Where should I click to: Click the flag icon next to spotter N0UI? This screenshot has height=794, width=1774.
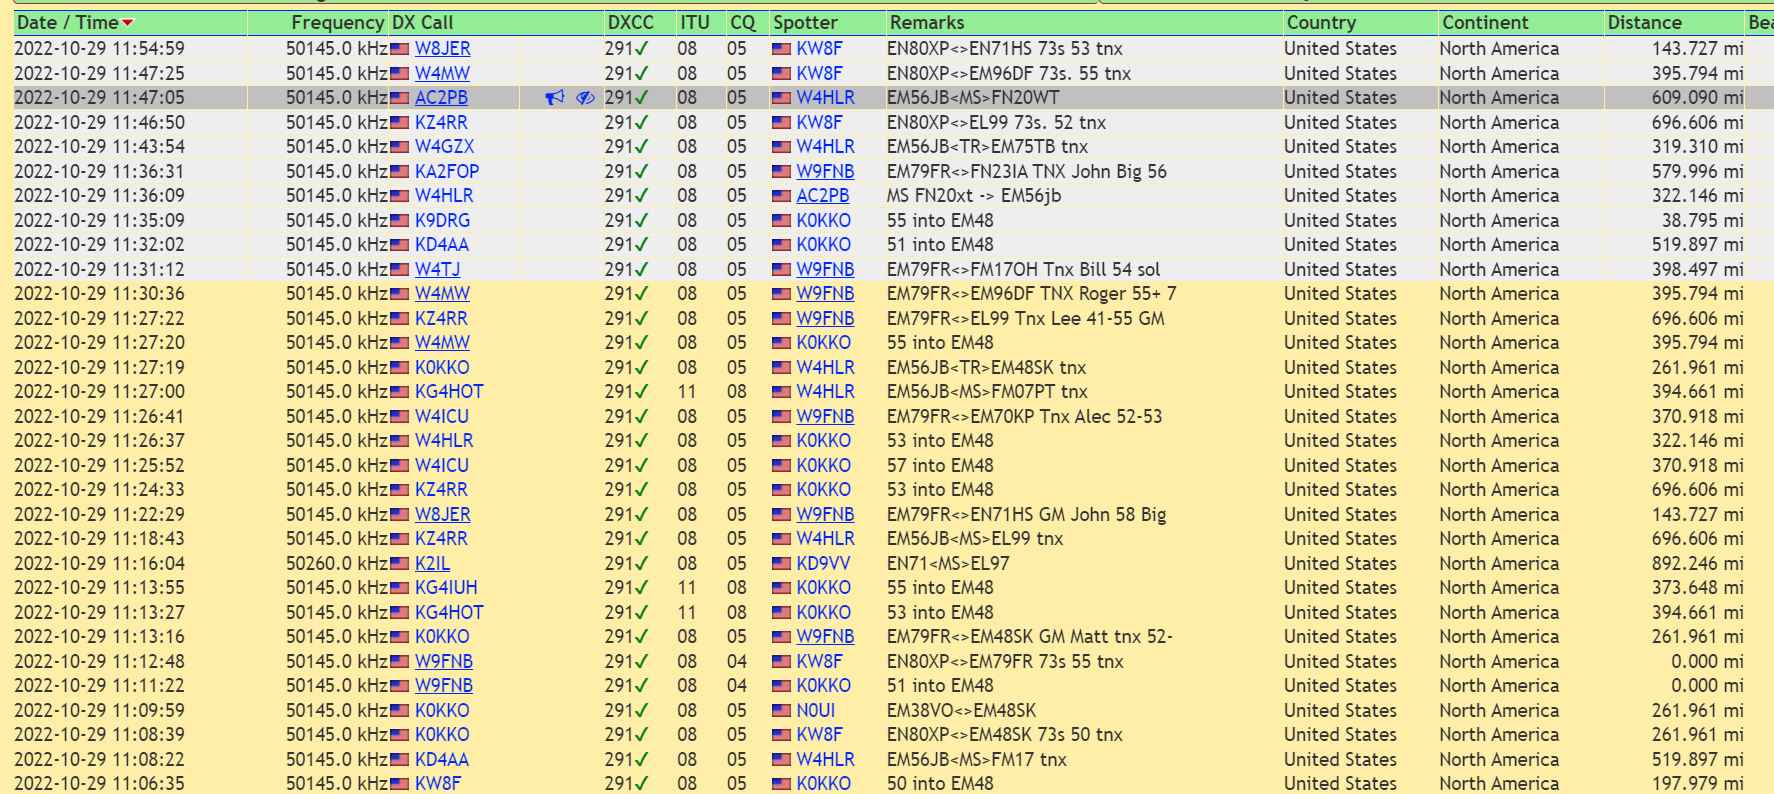tap(782, 710)
